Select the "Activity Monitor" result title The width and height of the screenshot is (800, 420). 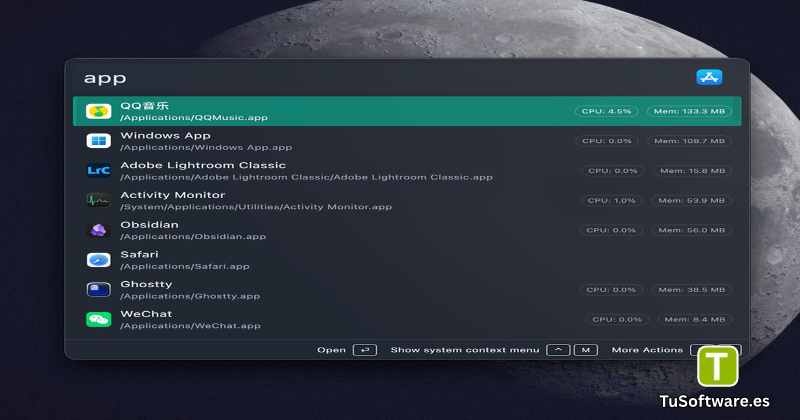(172, 194)
